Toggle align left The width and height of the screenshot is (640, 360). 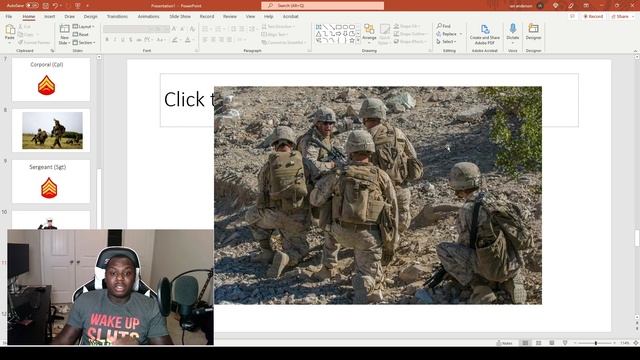pos(205,40)
